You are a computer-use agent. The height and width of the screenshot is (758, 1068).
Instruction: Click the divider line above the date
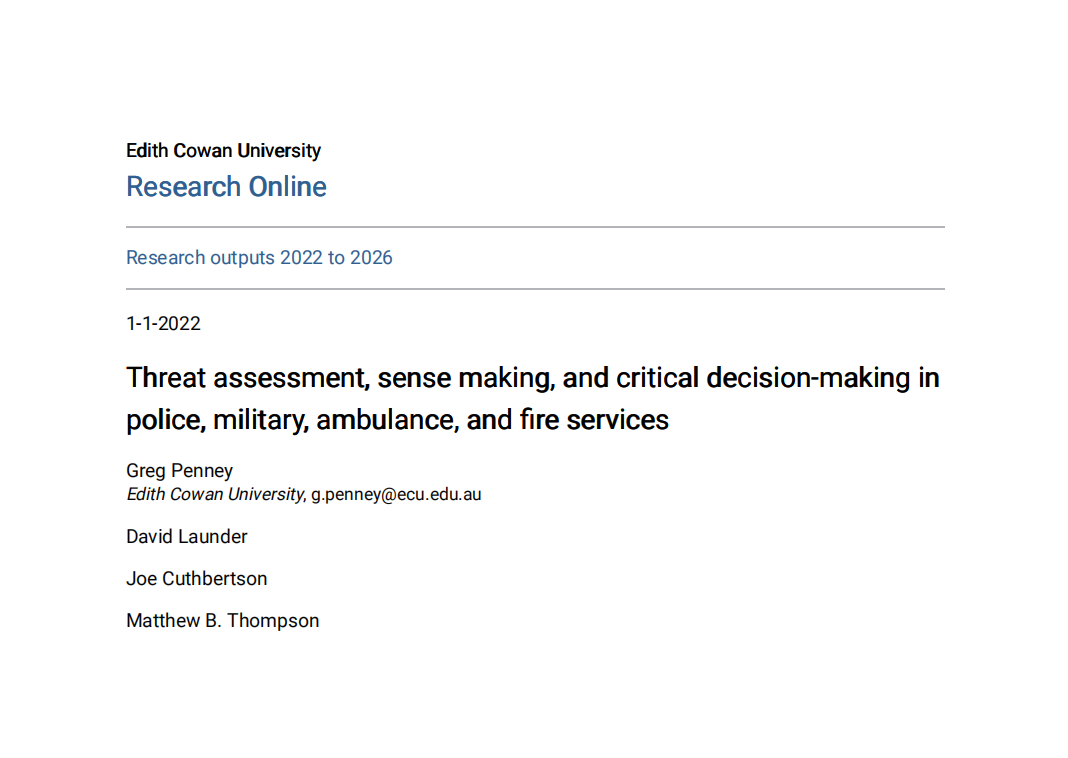(x=535, y=289)
